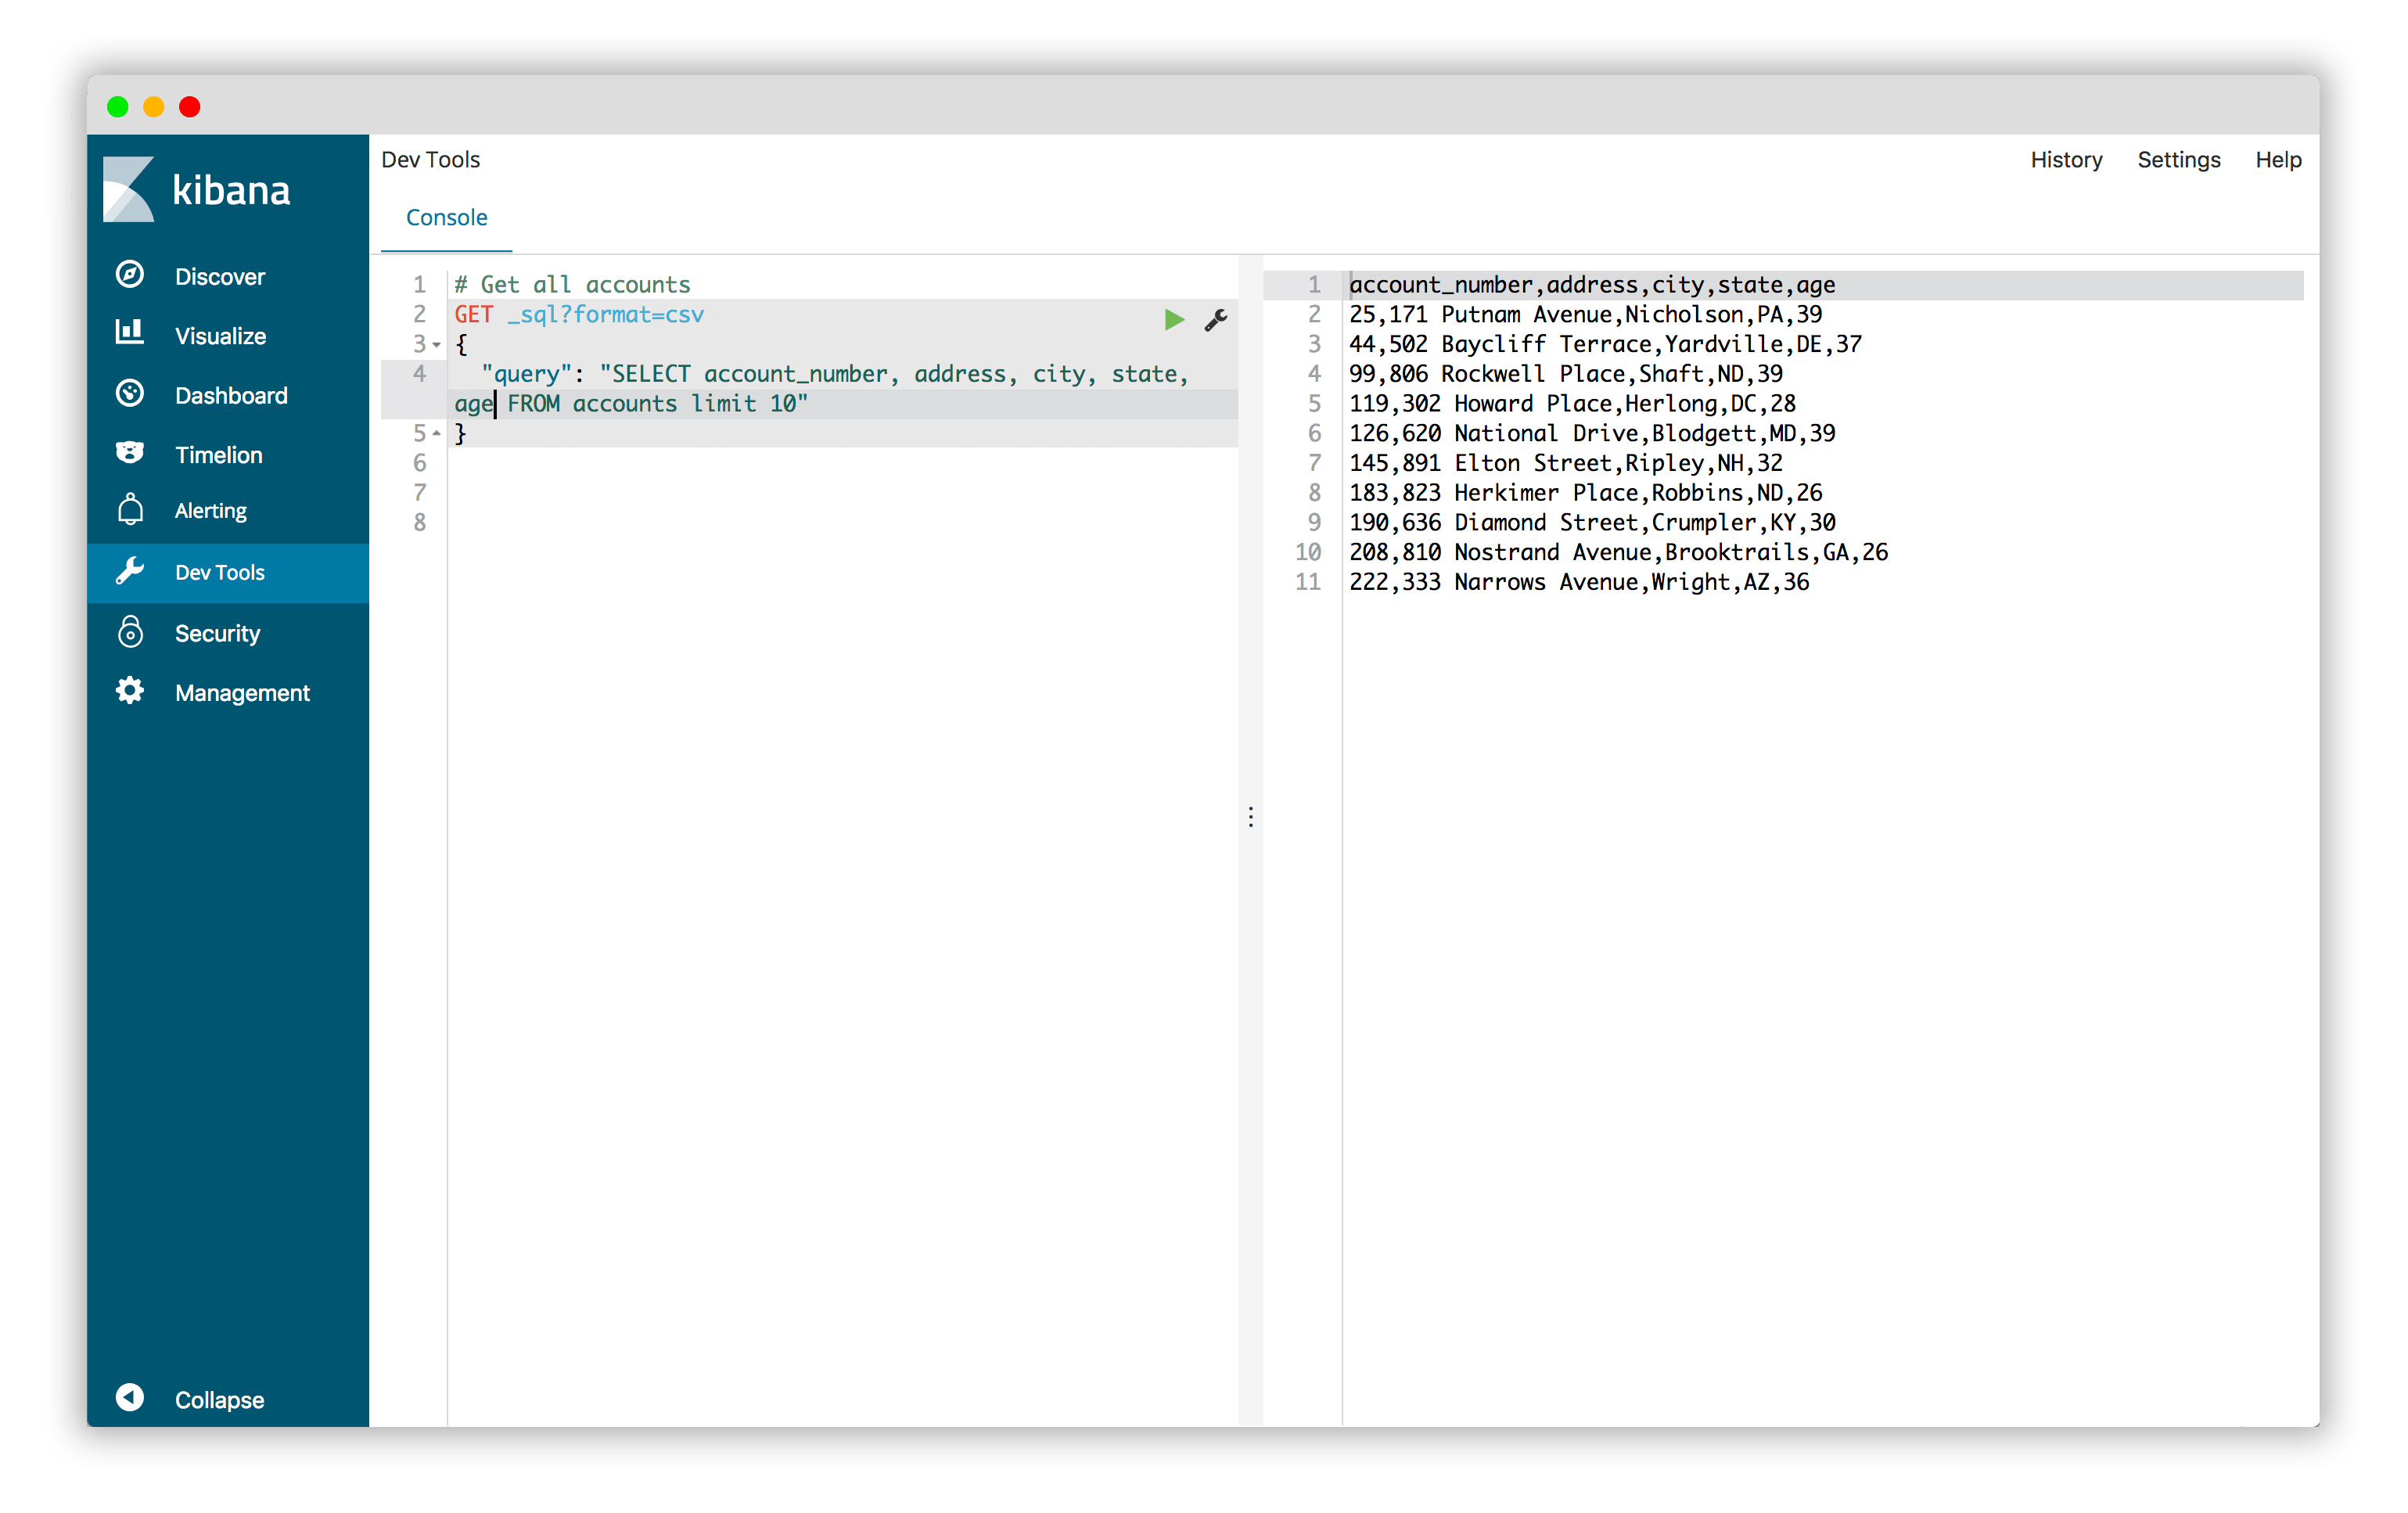This screenshot has width=2408, height=1513.
Task: Click the panel resize handle between editors
Action: pos(1250,817)
